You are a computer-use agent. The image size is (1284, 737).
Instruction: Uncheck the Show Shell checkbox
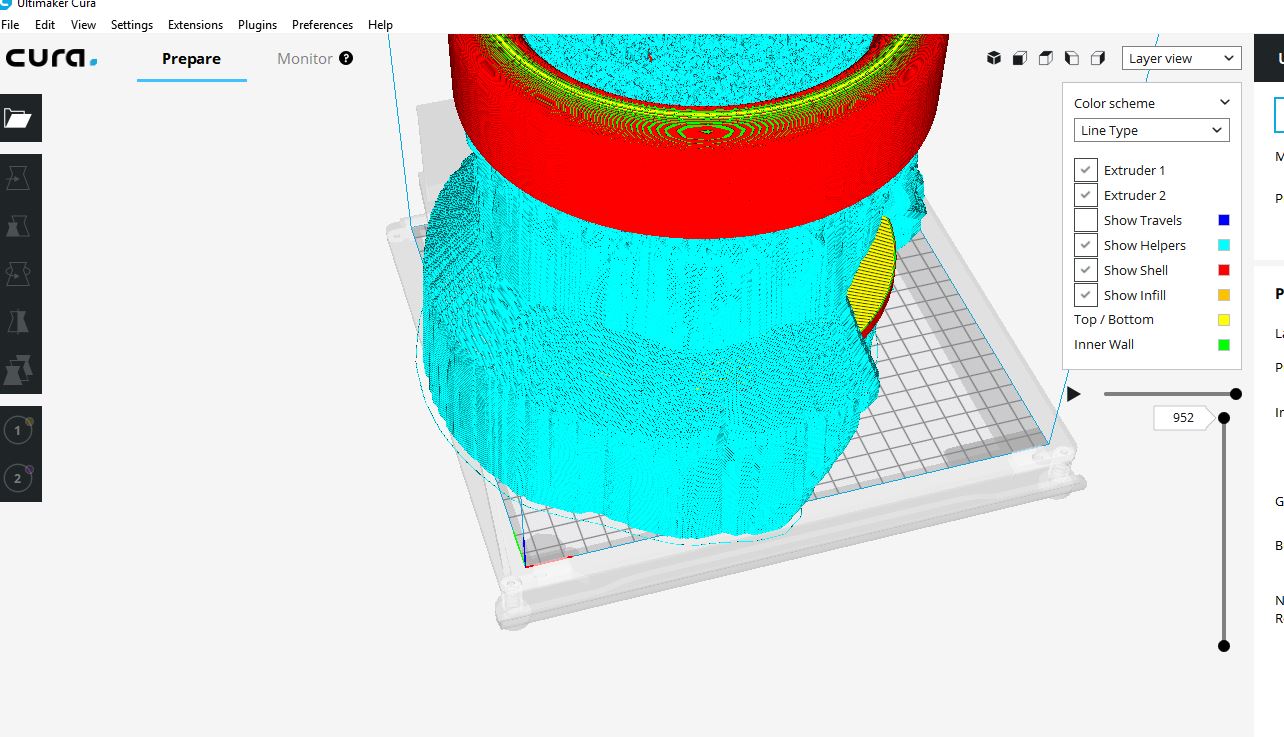1086,270
